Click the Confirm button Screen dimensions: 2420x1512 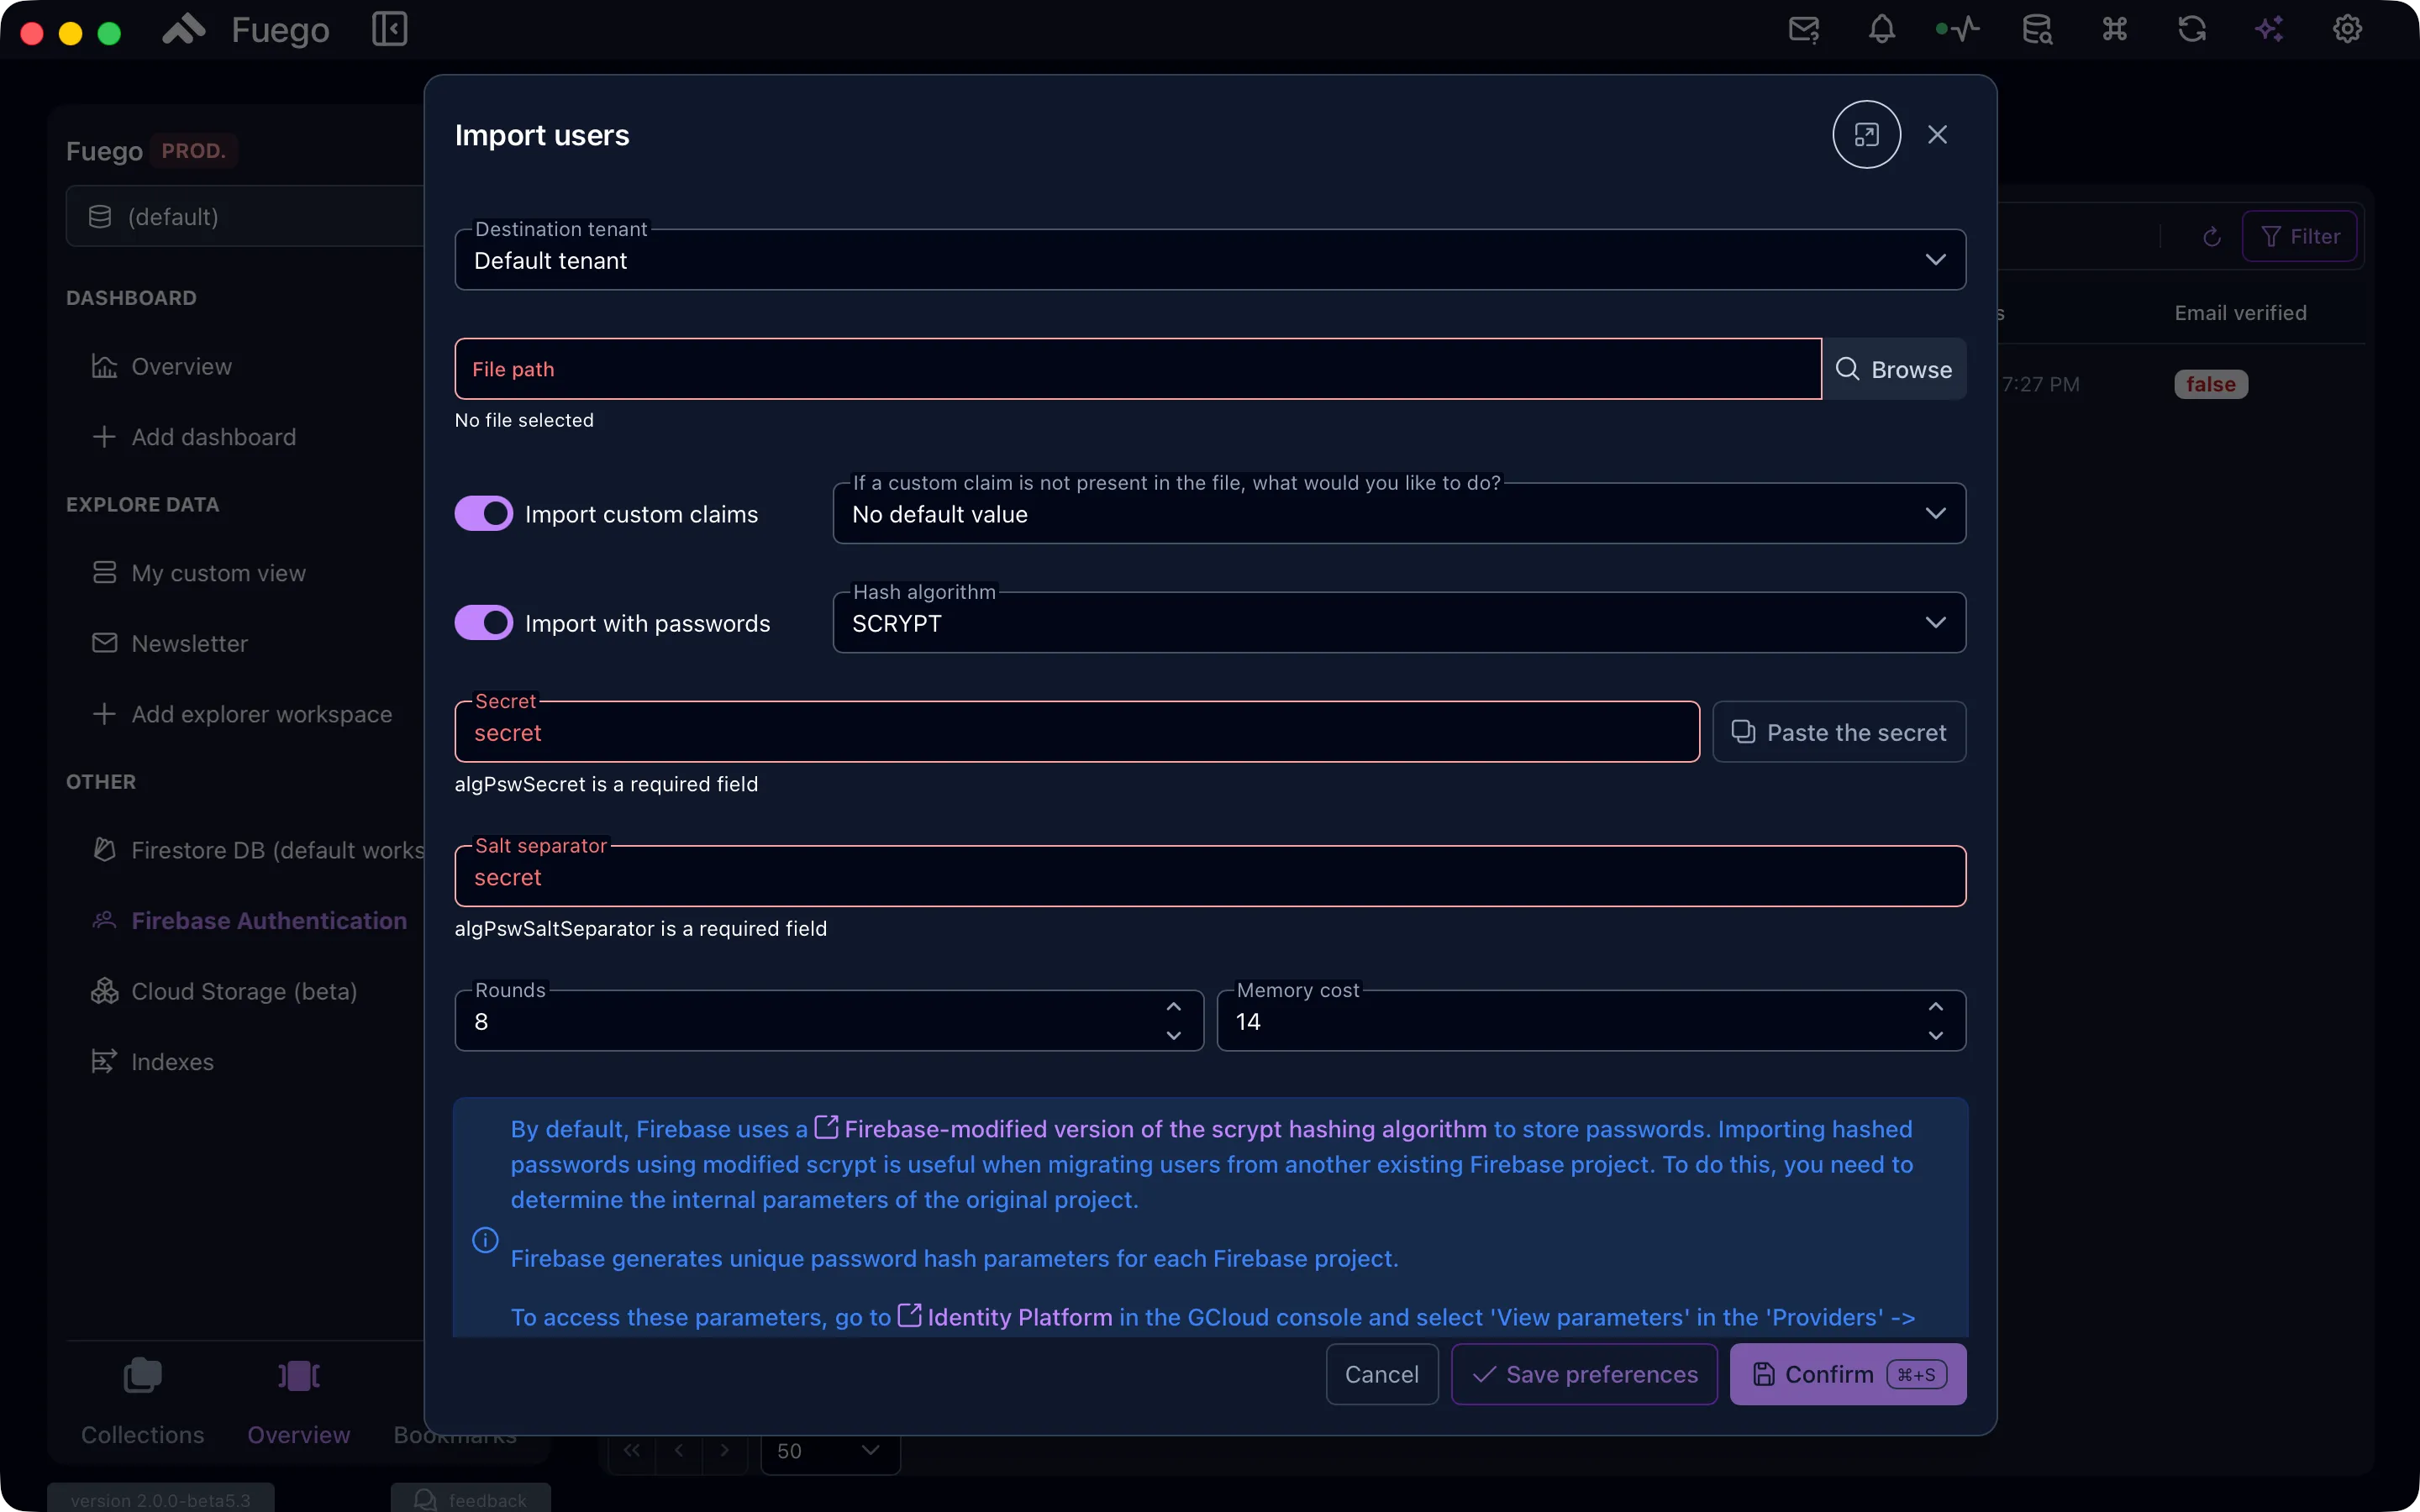[1847, 1374]
